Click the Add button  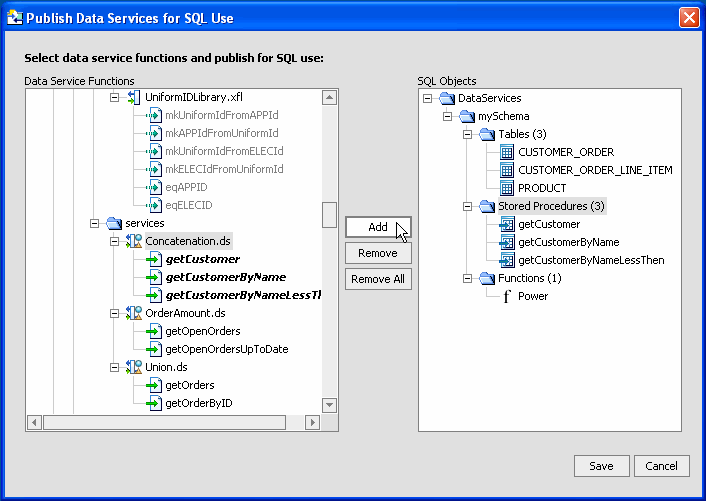click(x=378, y=227)
